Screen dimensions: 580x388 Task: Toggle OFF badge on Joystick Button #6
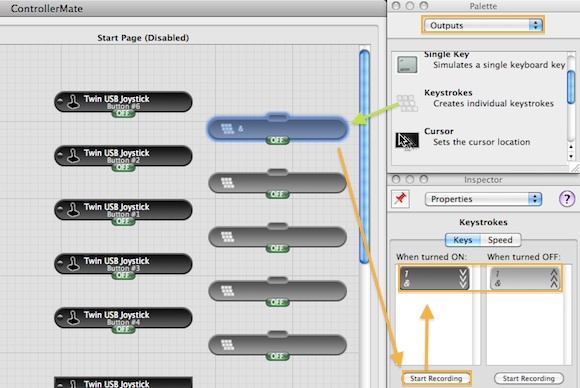click(x=123, y=114)
